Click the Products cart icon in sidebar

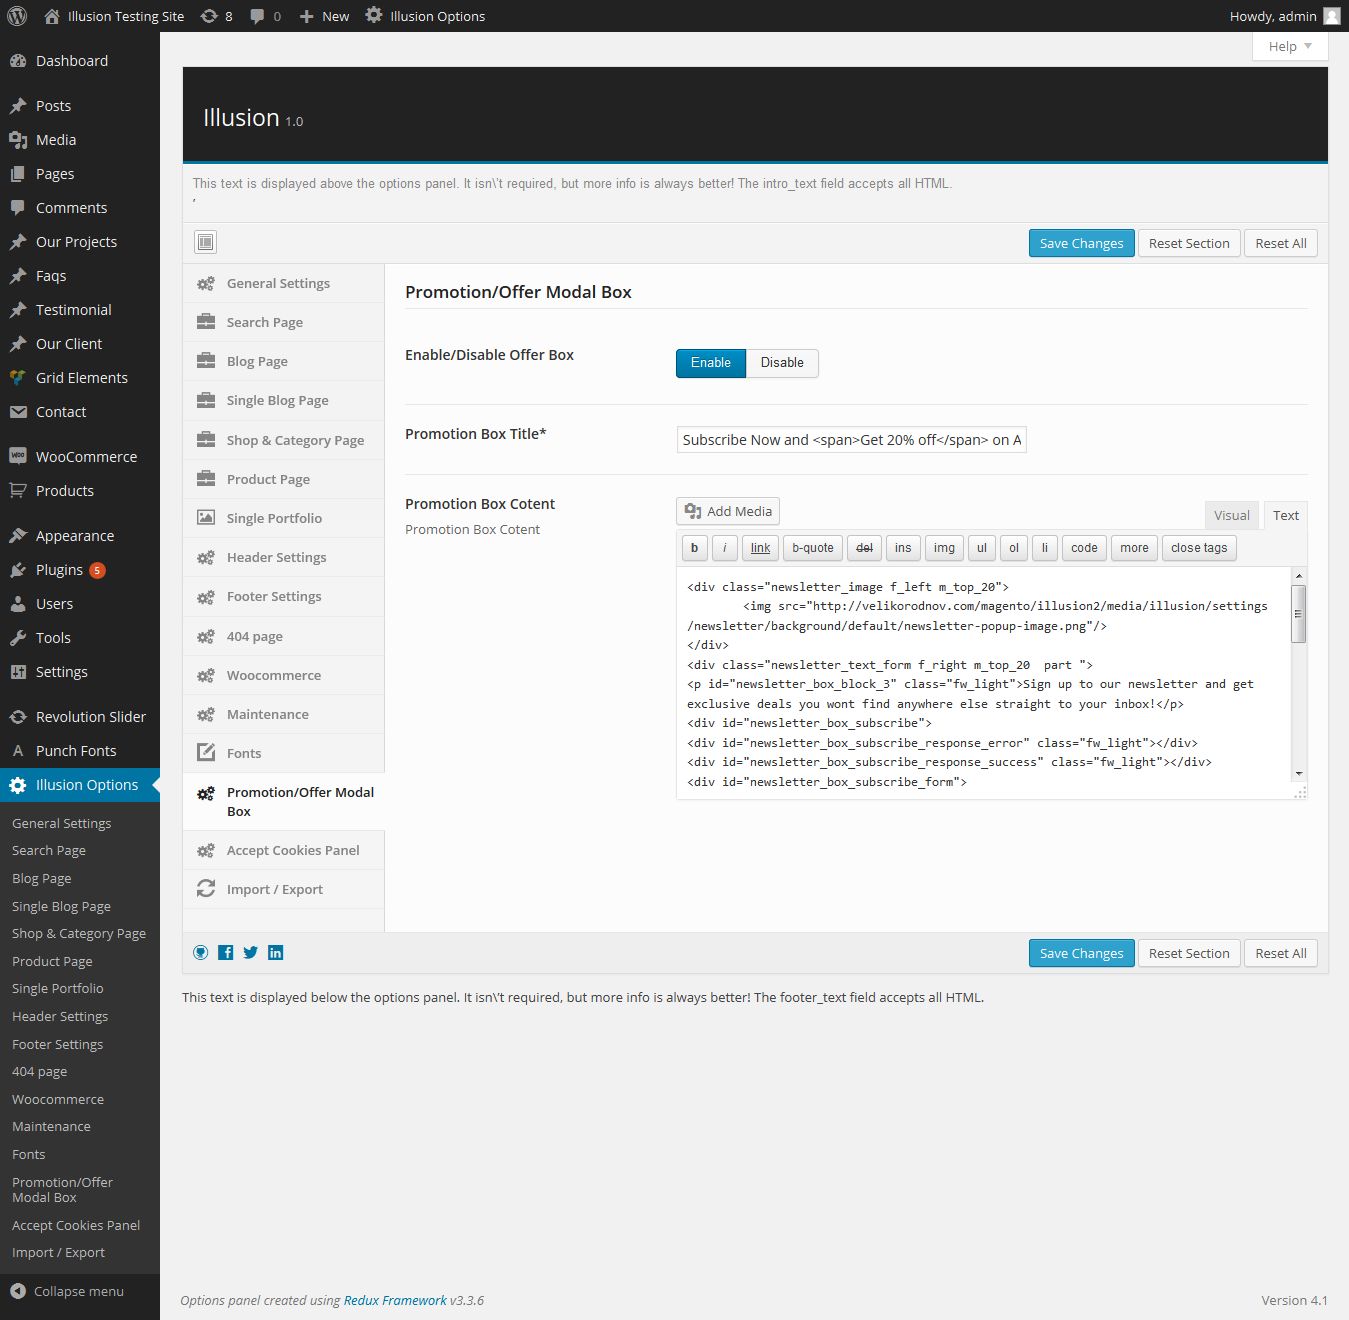[x=18, y=490]
